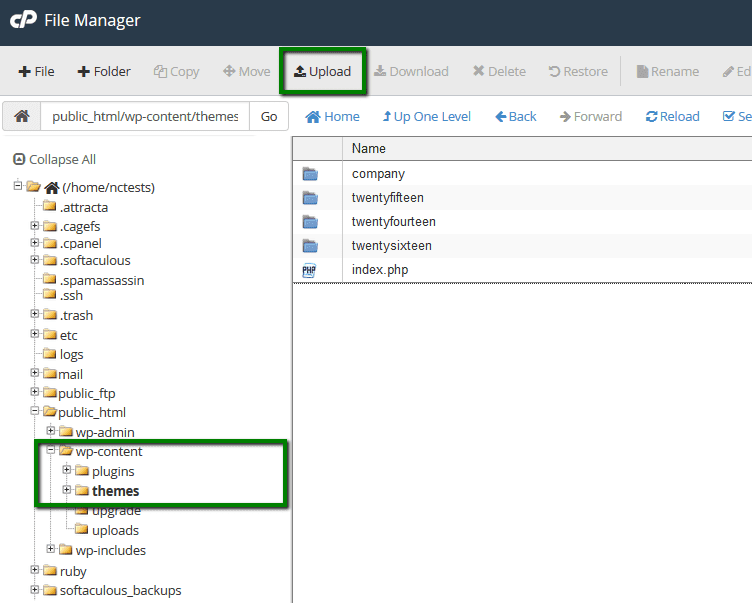Screen dimensions: 752x603
Task: Click the path input field
Action: (x=144, y=116)
